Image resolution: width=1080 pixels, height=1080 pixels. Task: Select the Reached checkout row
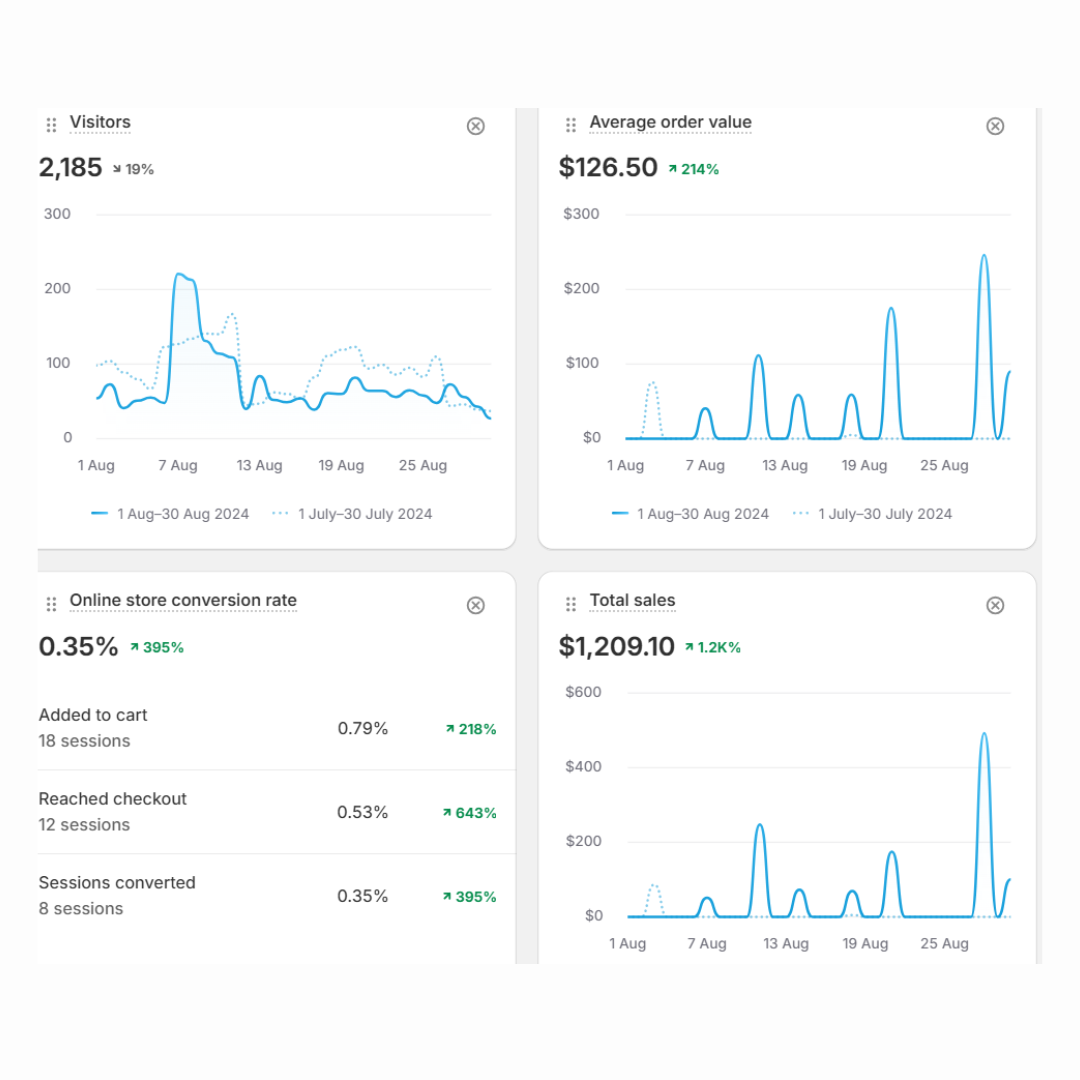coord(276,812)
